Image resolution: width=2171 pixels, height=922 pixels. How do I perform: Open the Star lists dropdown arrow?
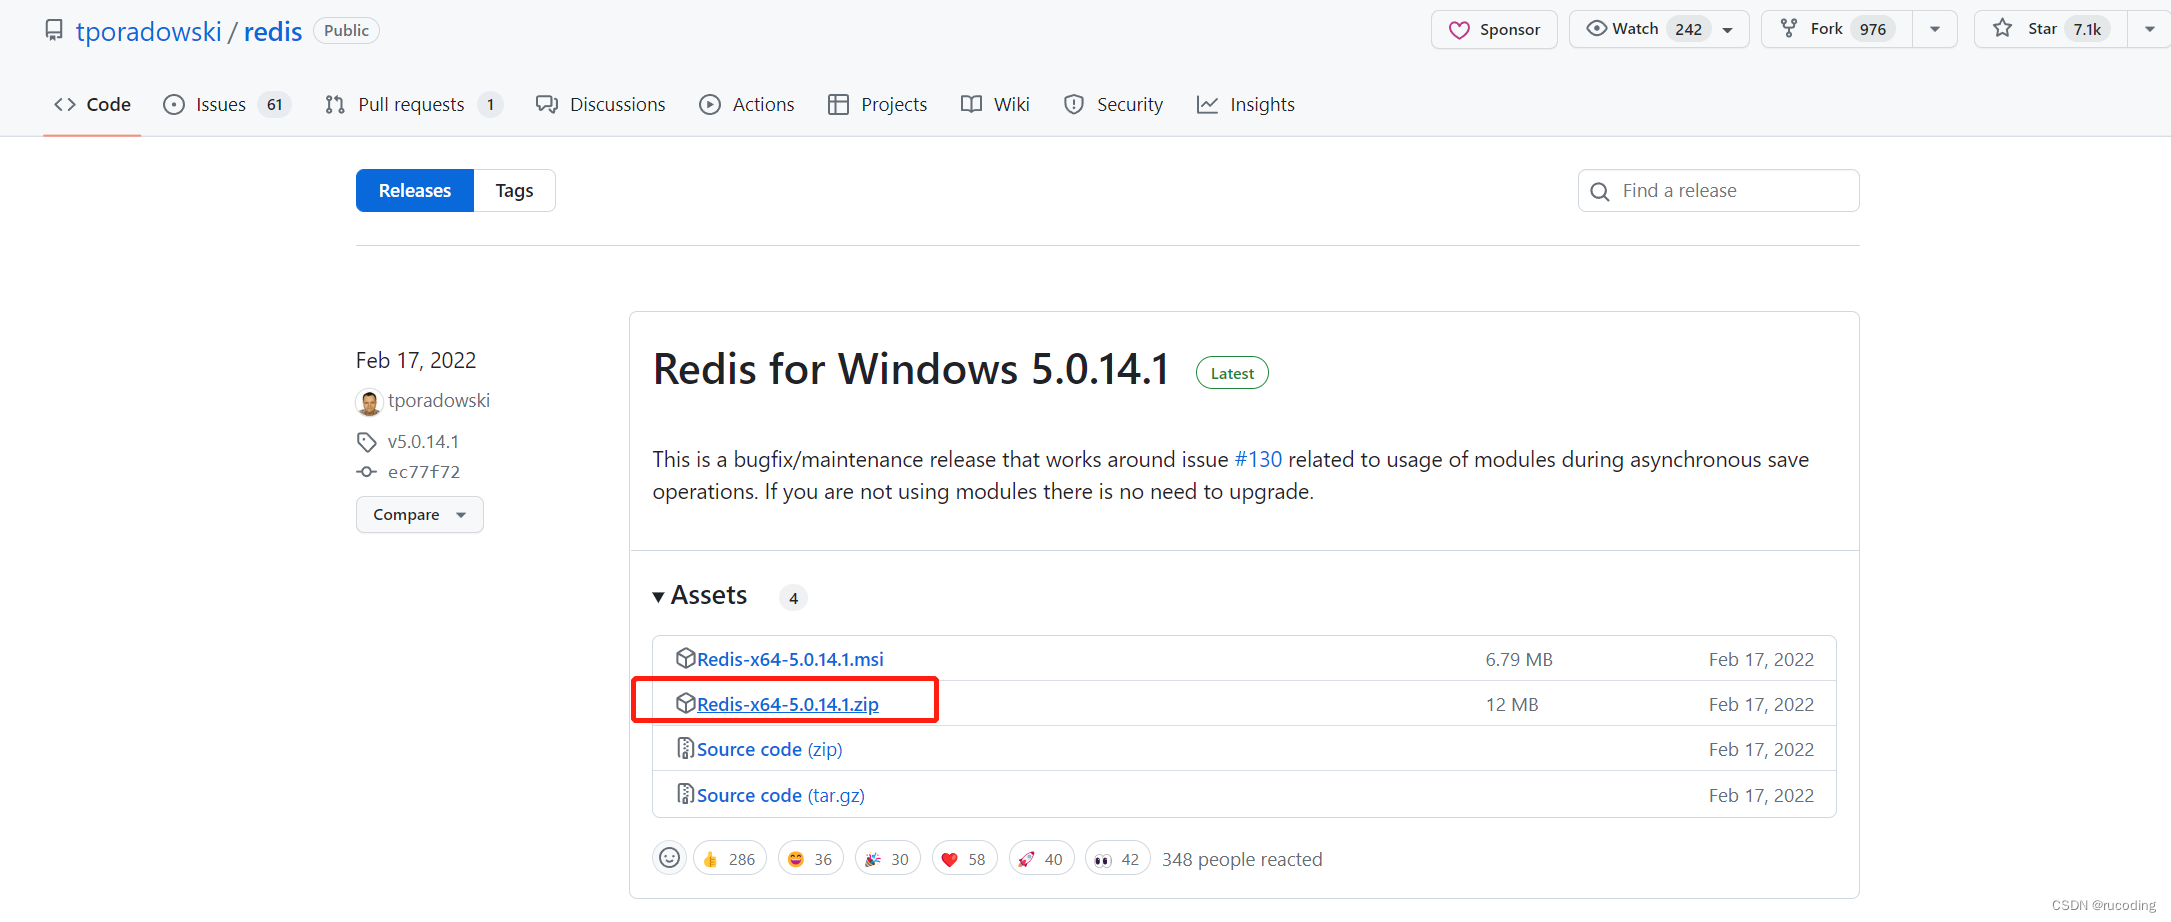(x=2149, y=29)
